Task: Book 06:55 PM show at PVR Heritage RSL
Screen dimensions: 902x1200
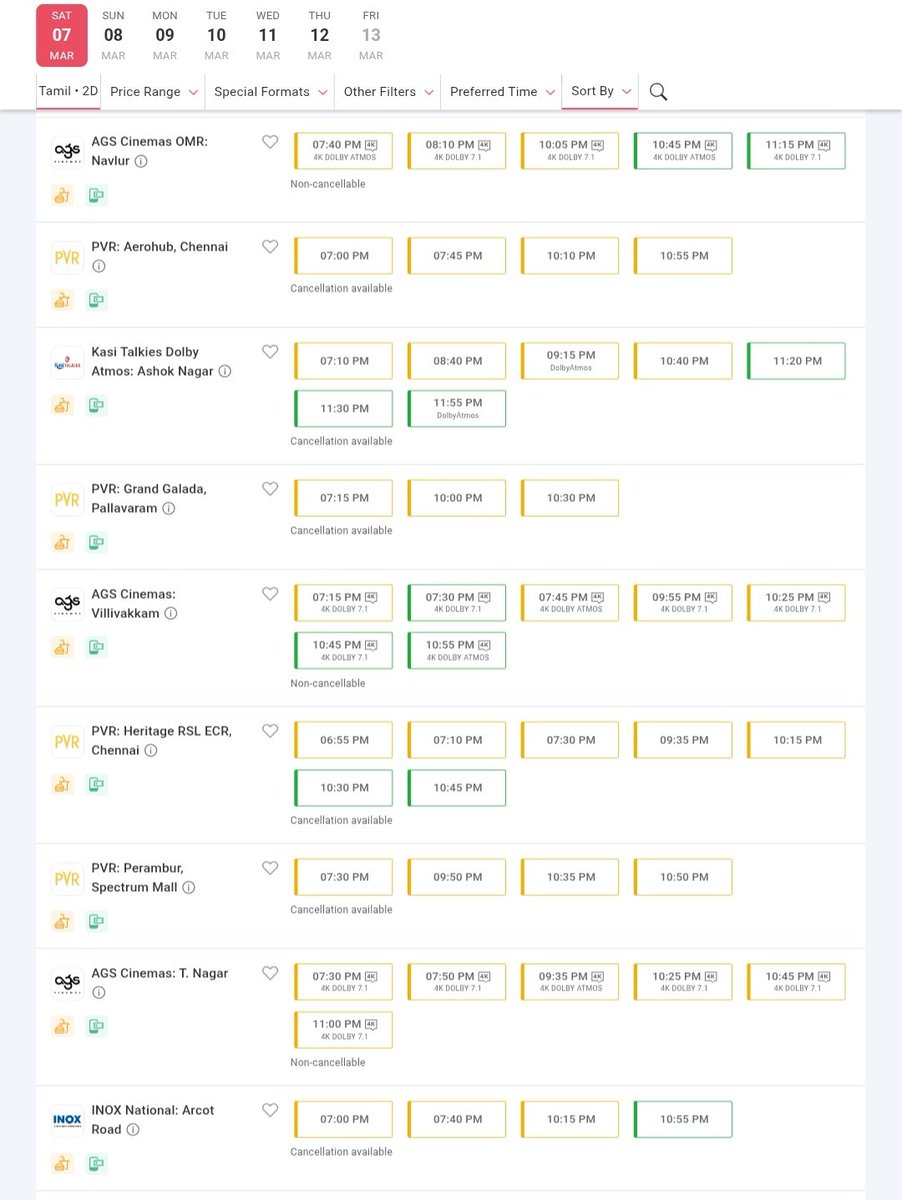Action: [x=344, y=740]
